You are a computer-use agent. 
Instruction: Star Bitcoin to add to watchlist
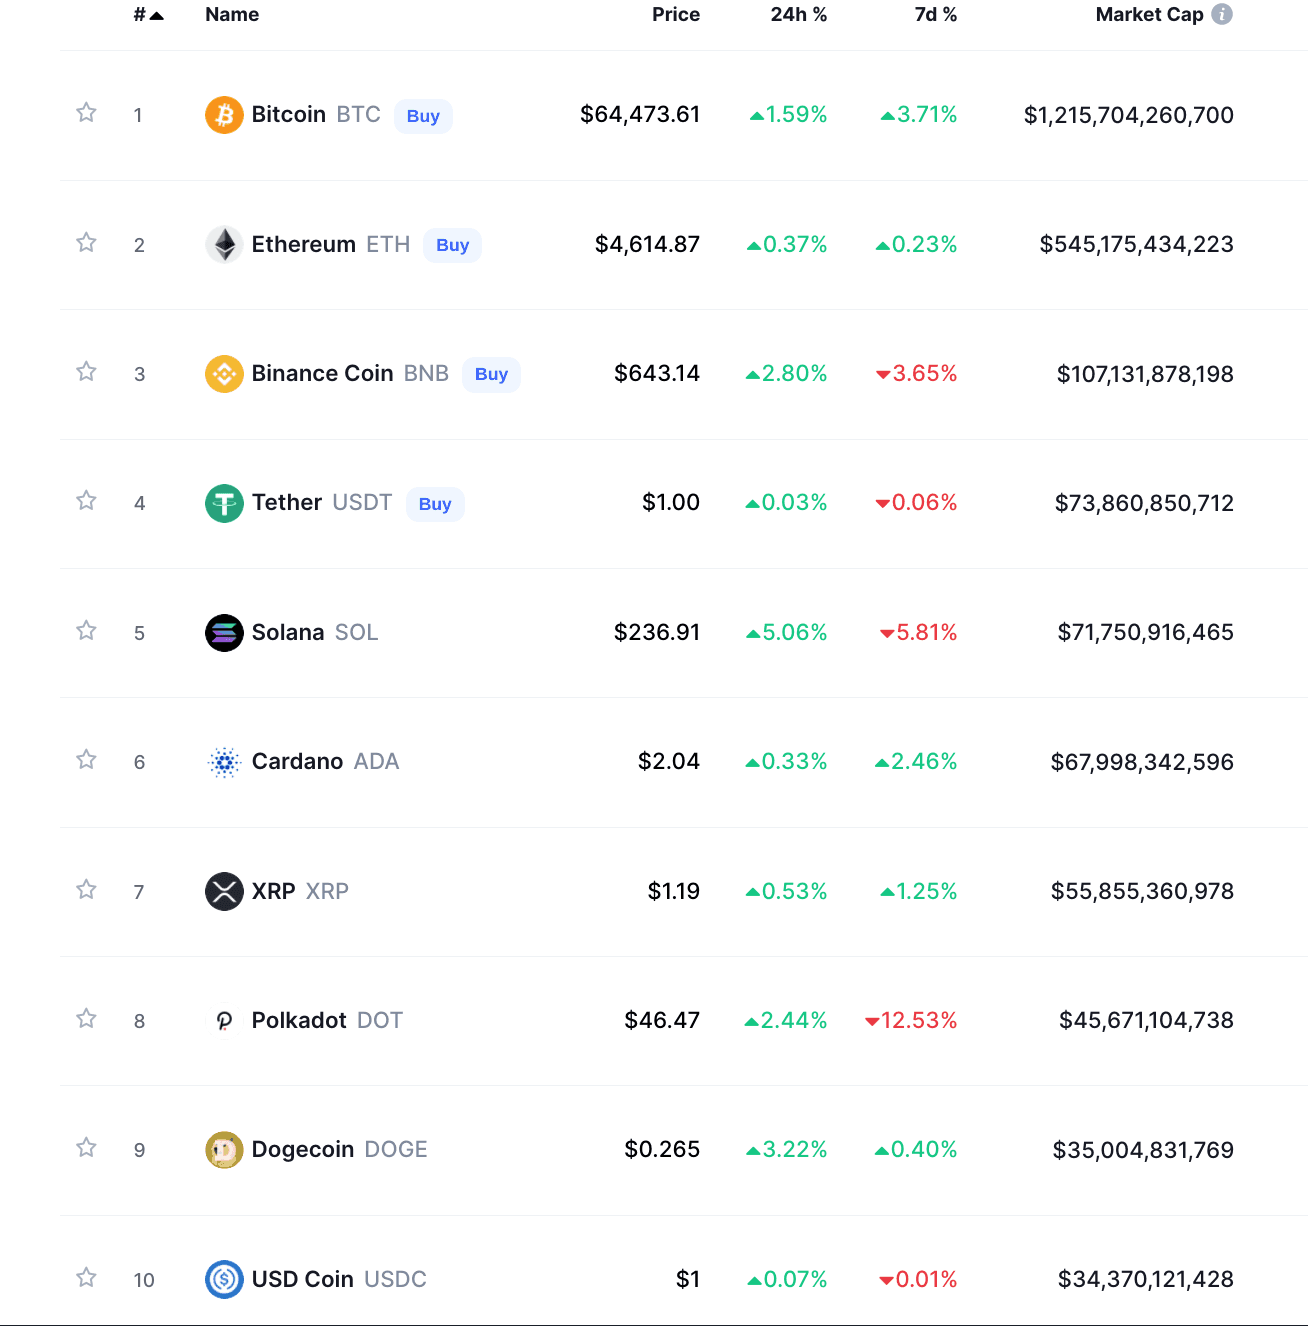87,112
